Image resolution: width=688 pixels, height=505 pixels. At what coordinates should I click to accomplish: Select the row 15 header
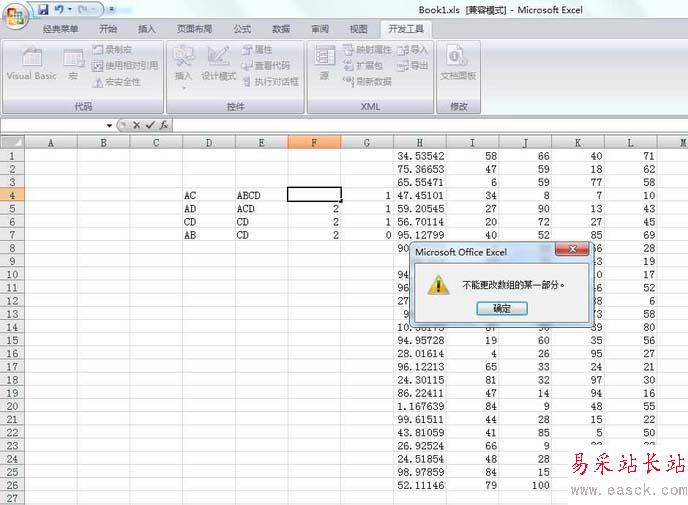12,340
